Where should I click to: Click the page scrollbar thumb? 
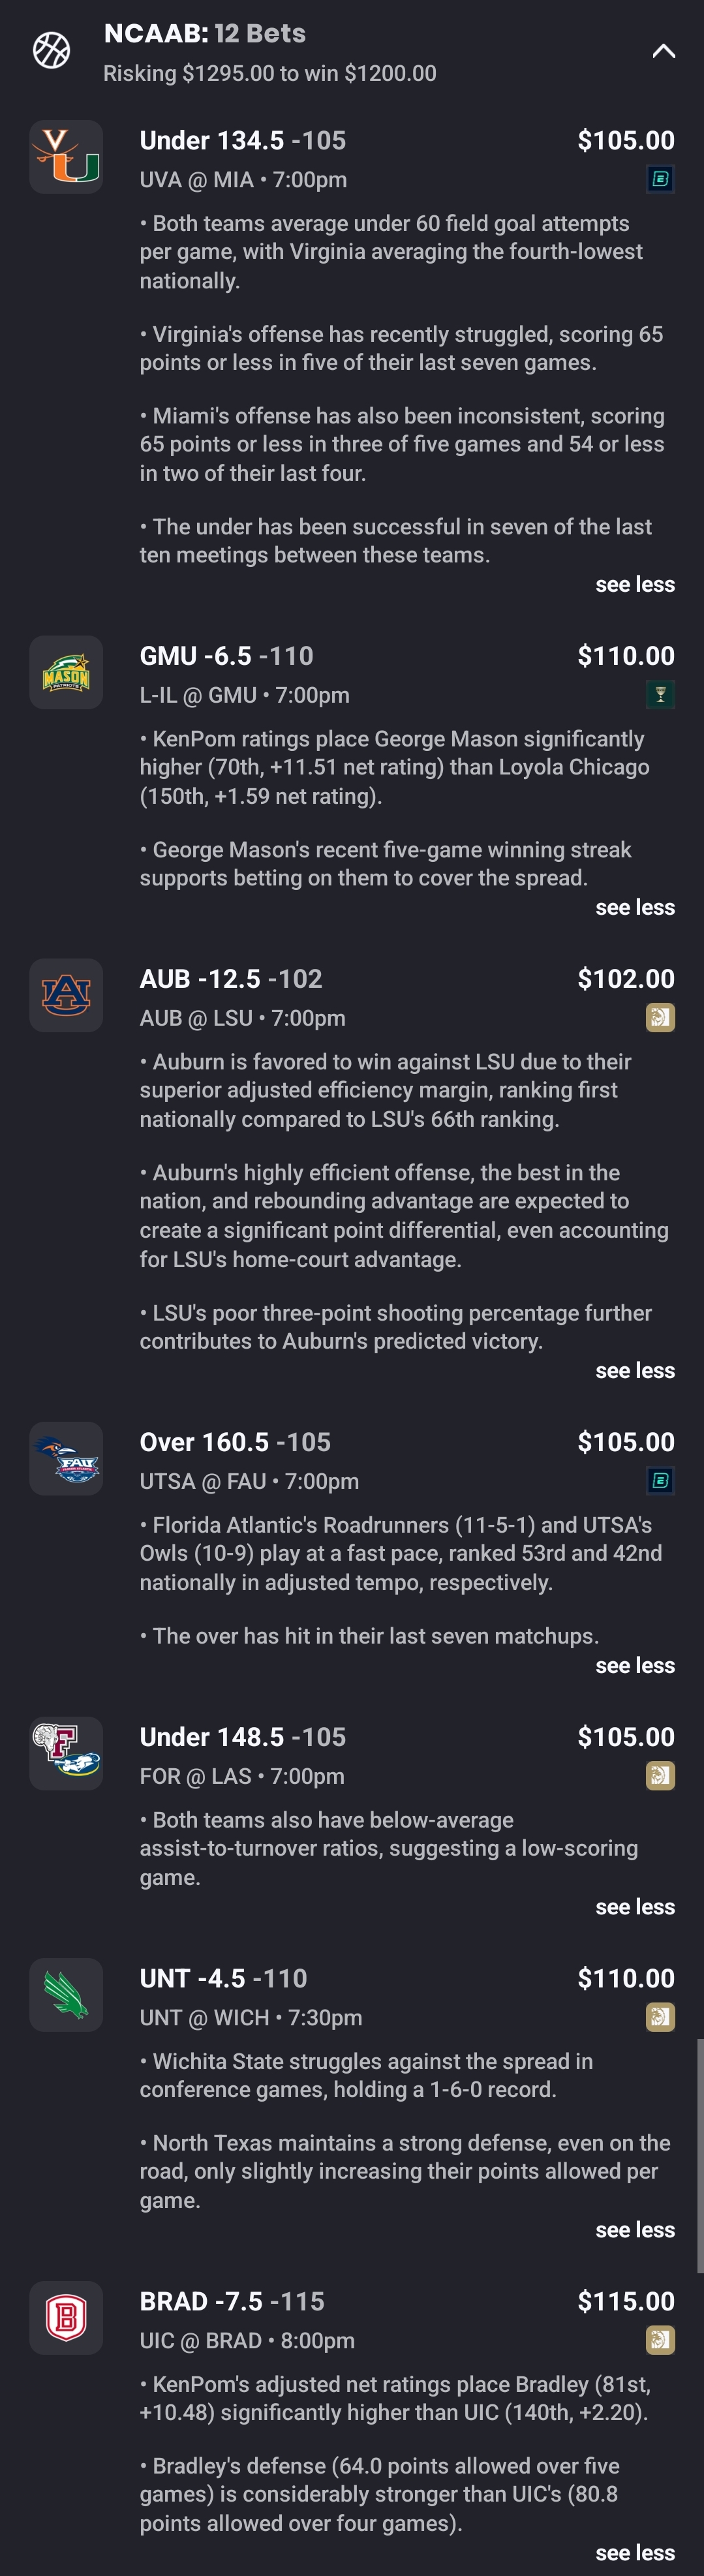(699, 2155)
